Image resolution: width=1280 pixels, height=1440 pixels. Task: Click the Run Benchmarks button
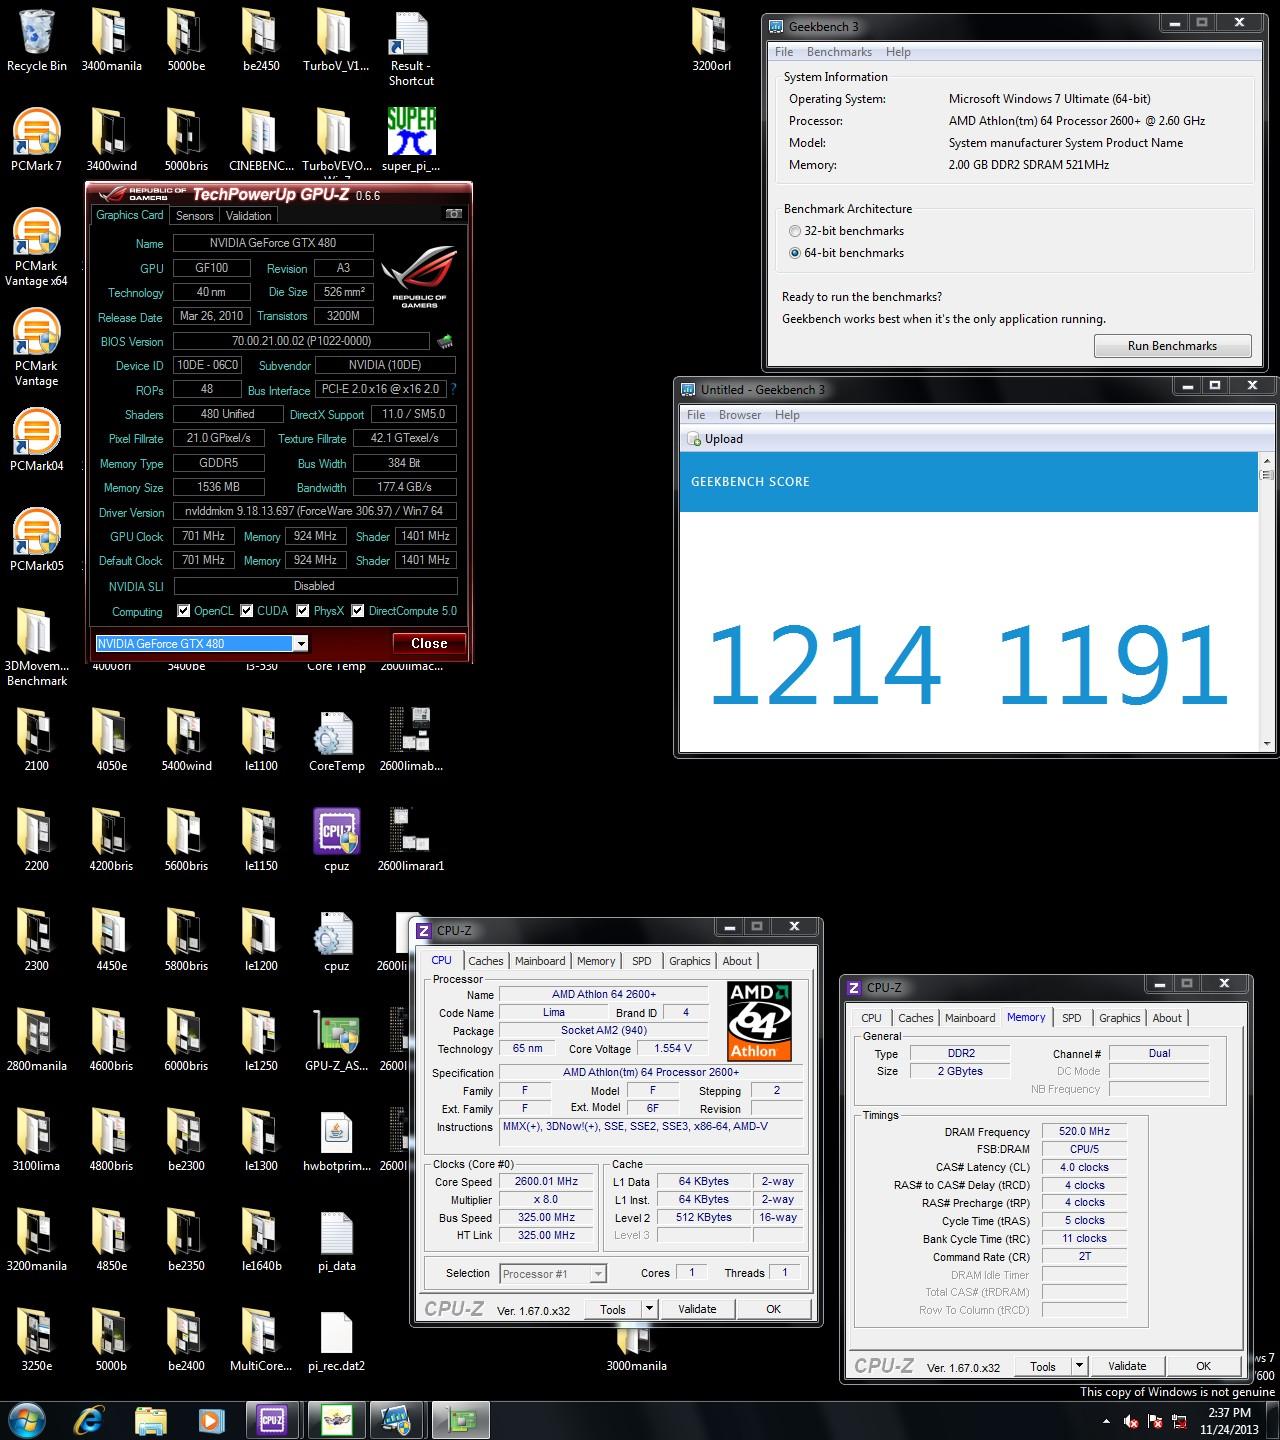pyautogui.click(x=1172, y=346)
